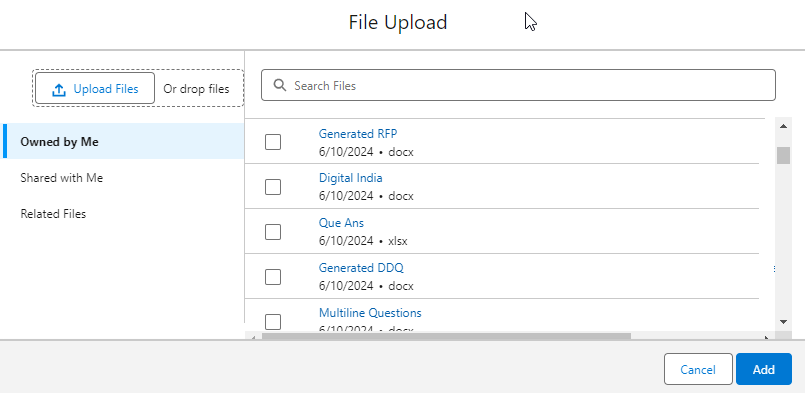This screenshot has height=393, width=805.
Task: Click the File Upload dialog title
Action: (398, 22)
